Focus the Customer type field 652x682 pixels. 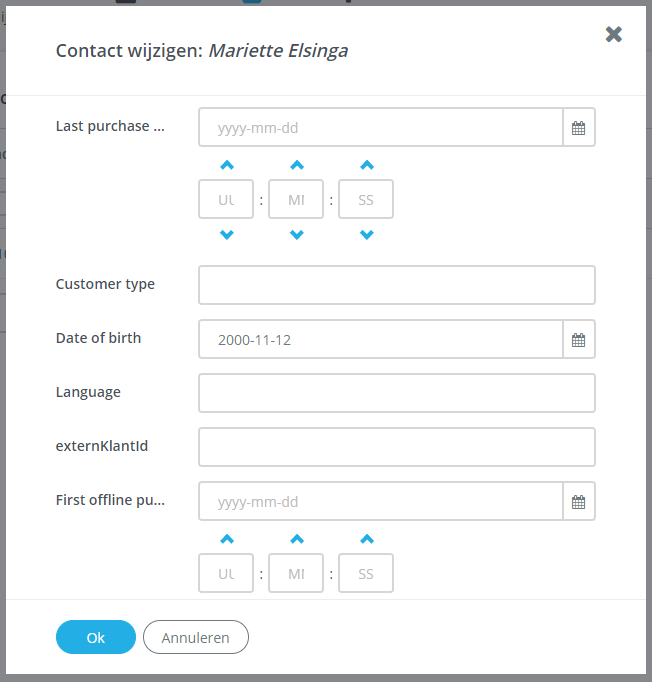pos(396,285)
